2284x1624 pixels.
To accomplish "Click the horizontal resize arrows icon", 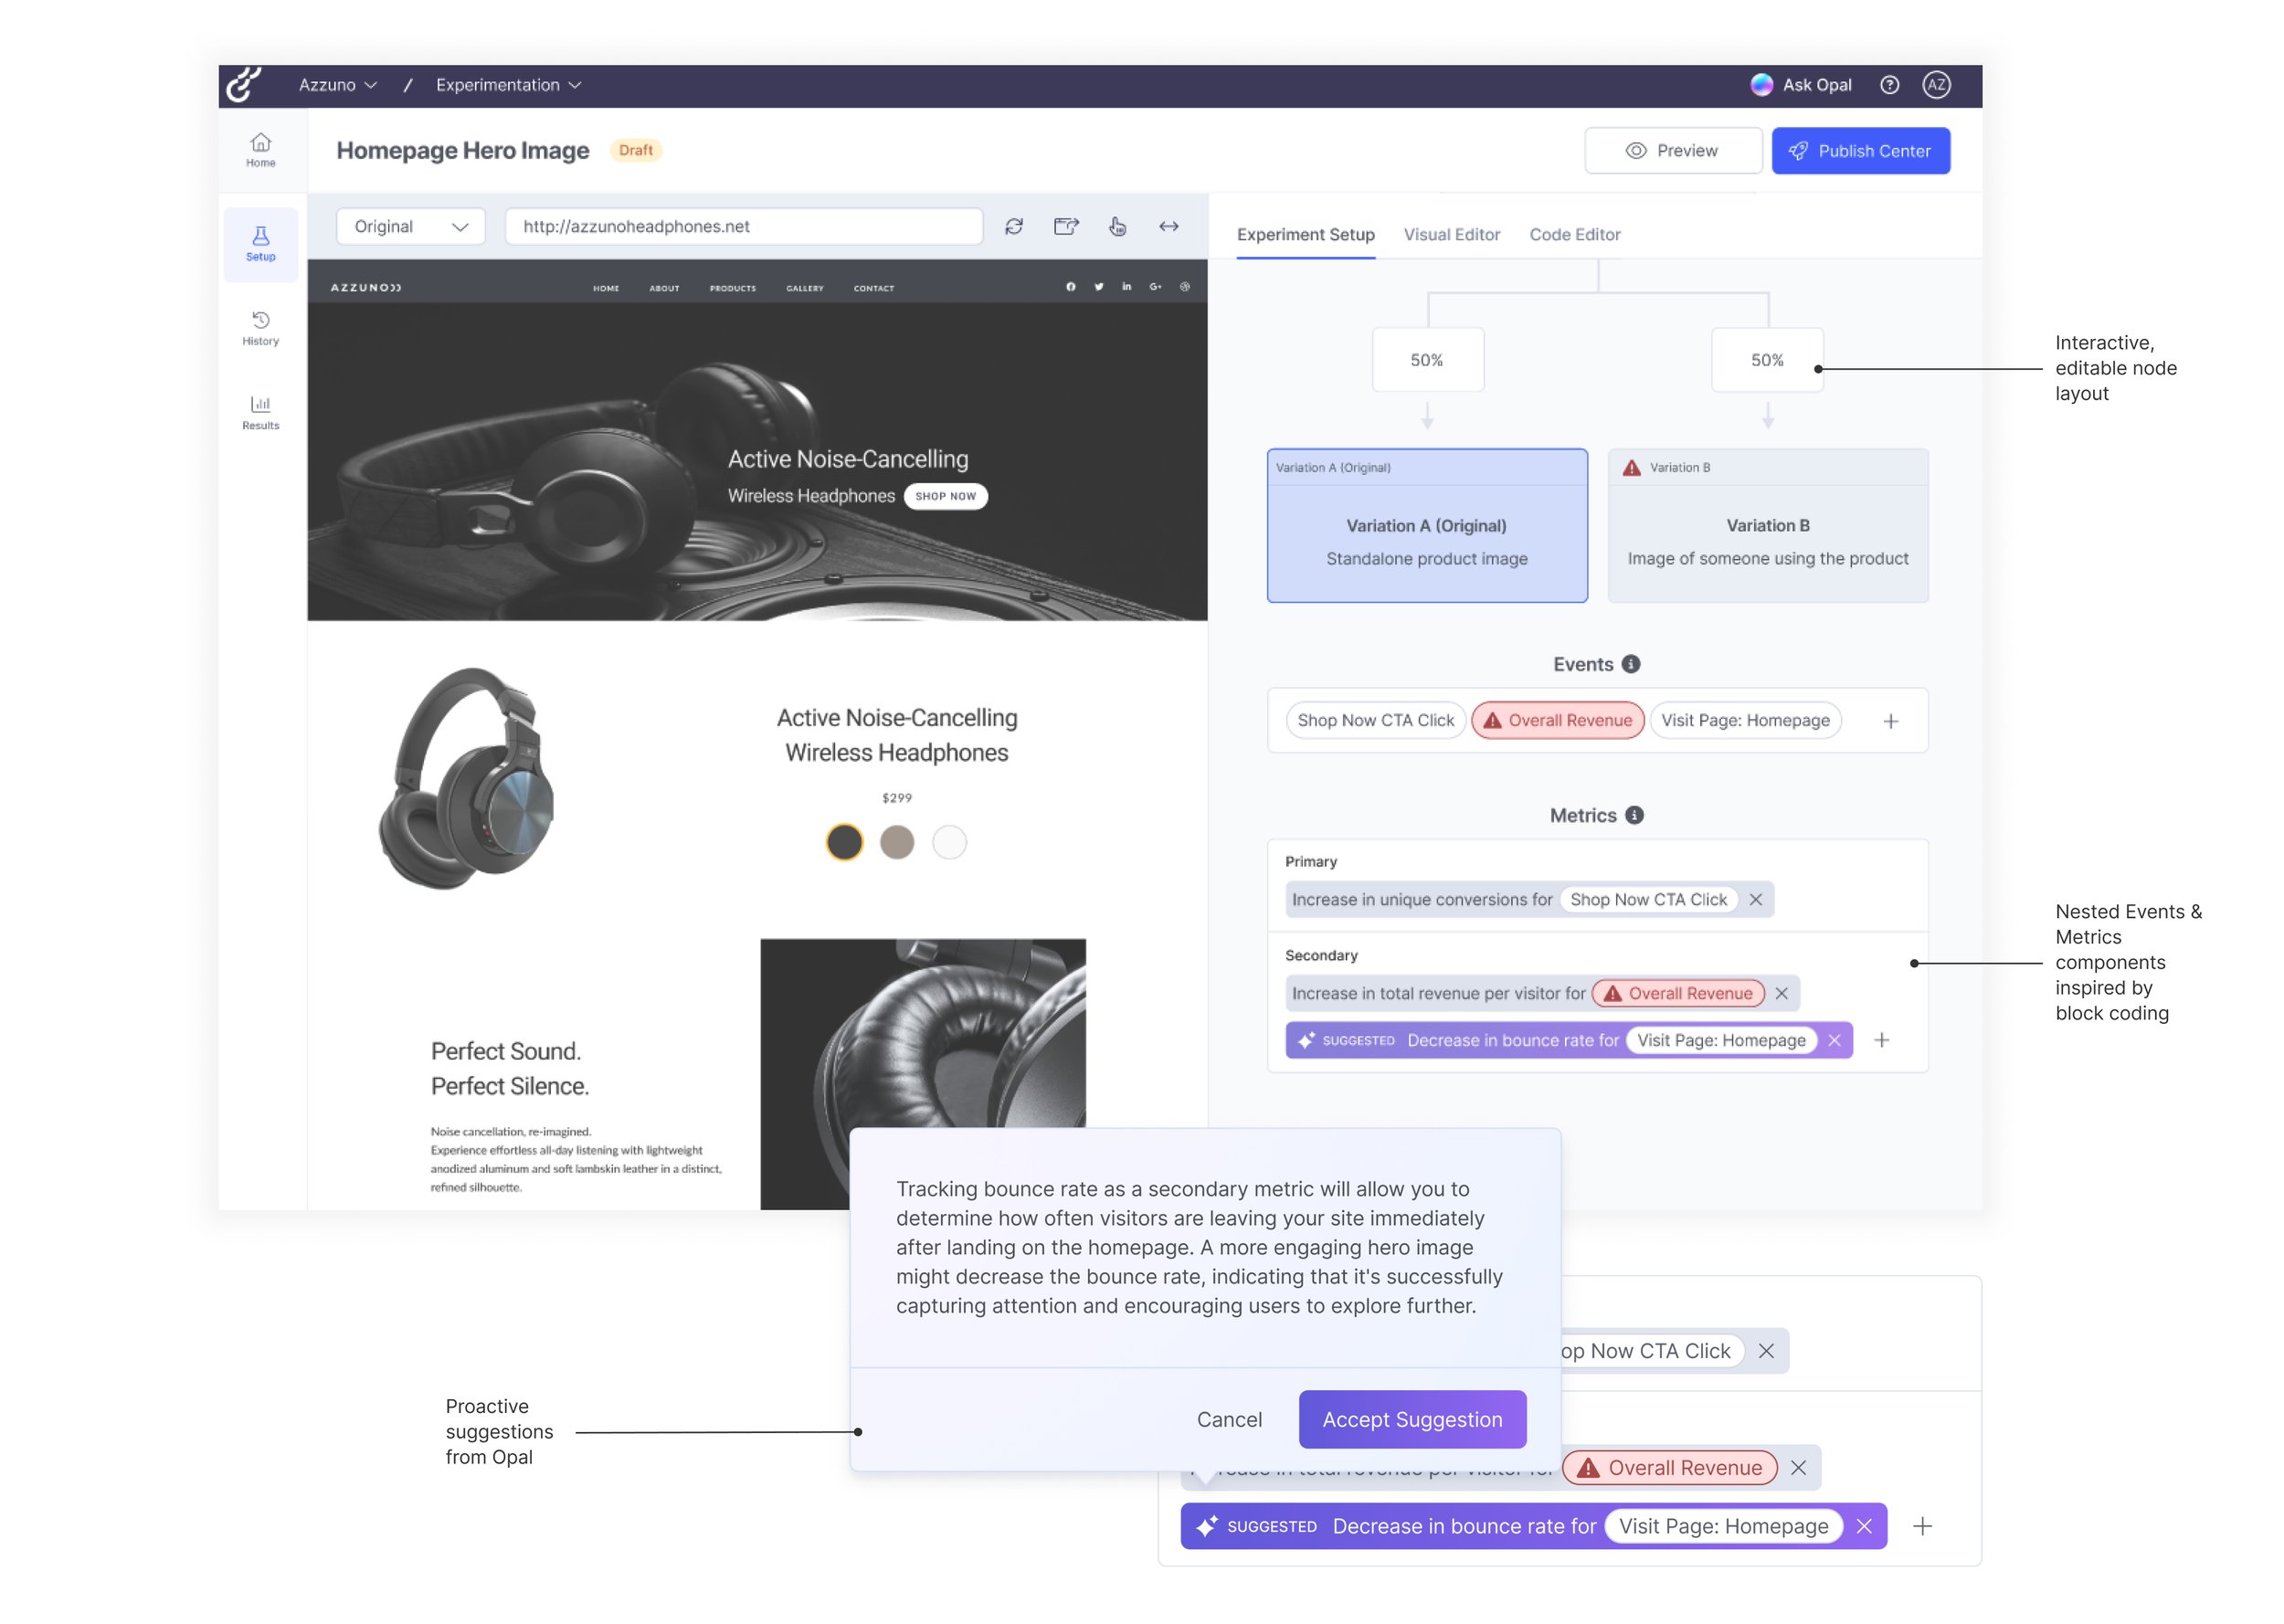I will tap(1168, 227).
